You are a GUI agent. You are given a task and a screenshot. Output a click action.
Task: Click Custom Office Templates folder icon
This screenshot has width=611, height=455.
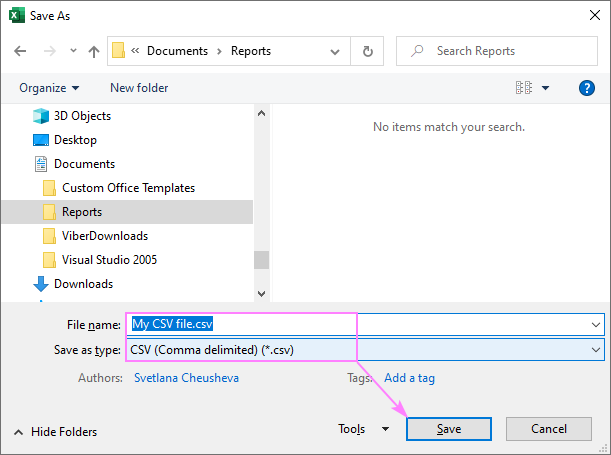pos(49,188)
